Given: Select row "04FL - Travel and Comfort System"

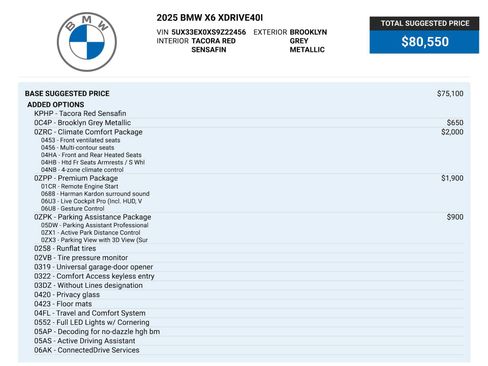Looking at the screenshot, I should click(248, 313).
